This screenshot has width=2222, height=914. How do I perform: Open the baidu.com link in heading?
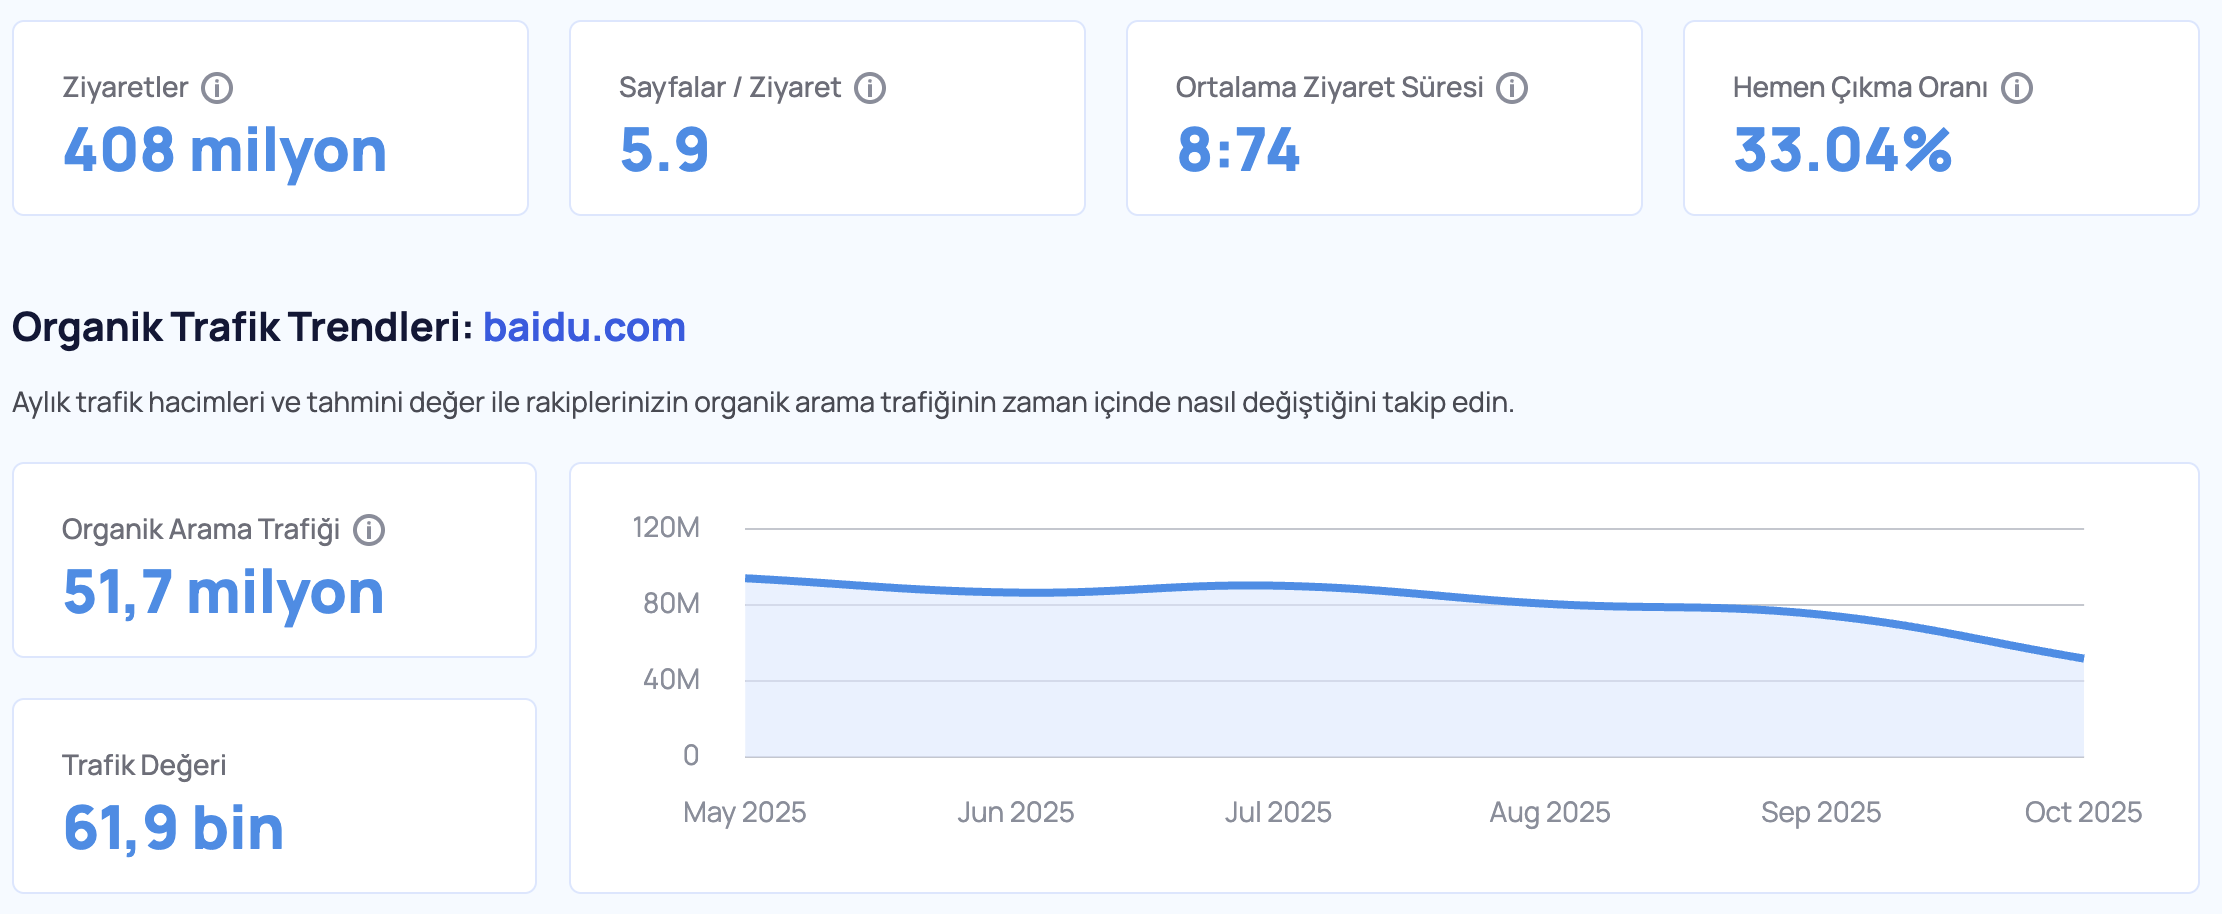point(585,327)
